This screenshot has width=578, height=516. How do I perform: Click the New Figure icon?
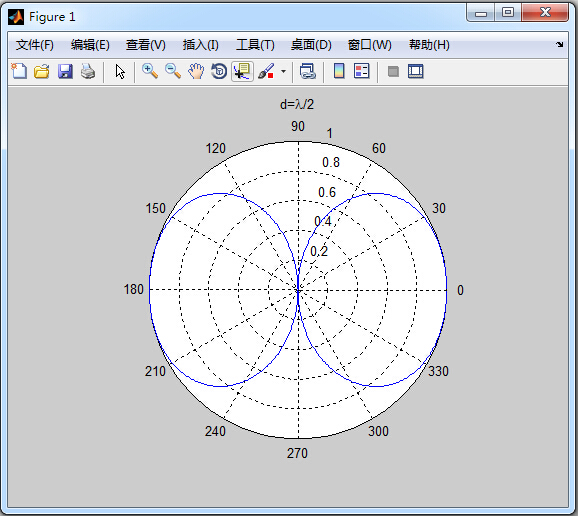pyautogui.click(x=19, y=71)
